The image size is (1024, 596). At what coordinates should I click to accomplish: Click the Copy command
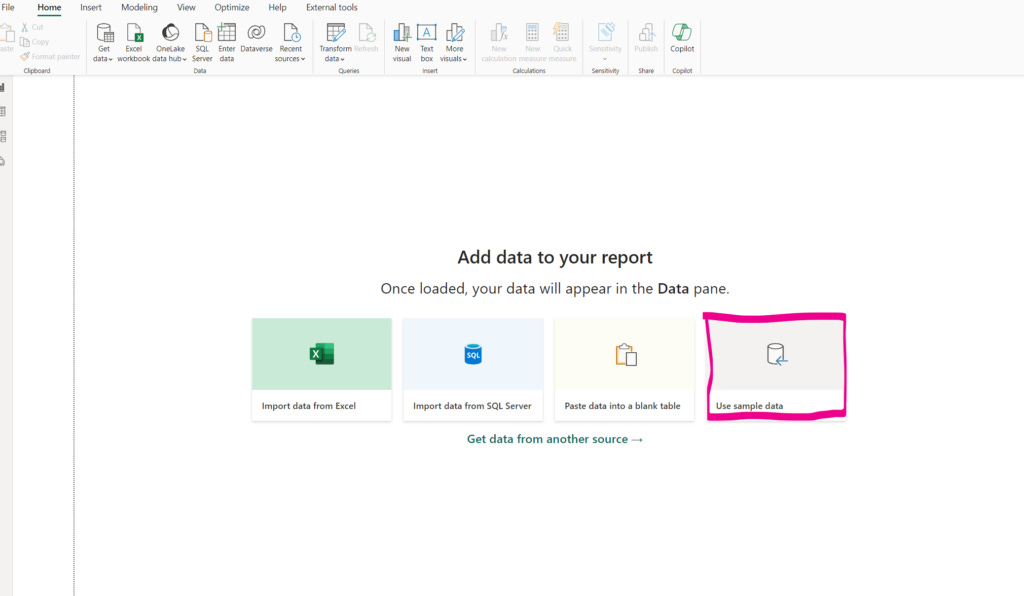point(35,42)
